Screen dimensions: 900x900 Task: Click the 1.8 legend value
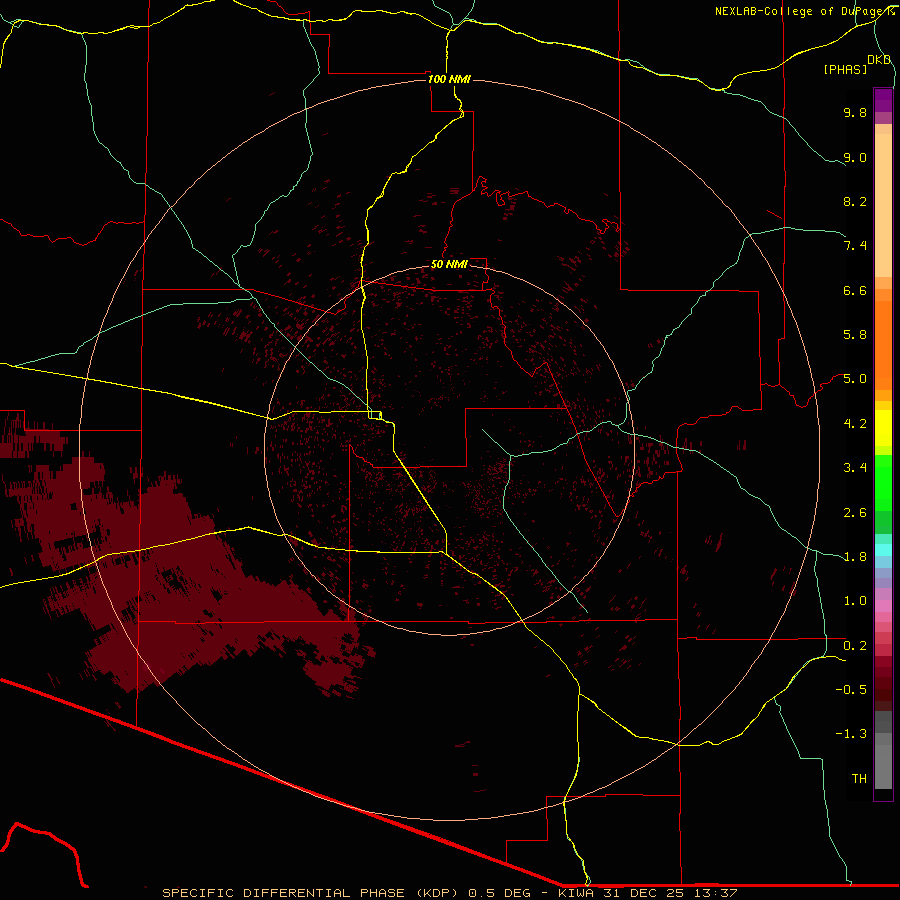855,557
